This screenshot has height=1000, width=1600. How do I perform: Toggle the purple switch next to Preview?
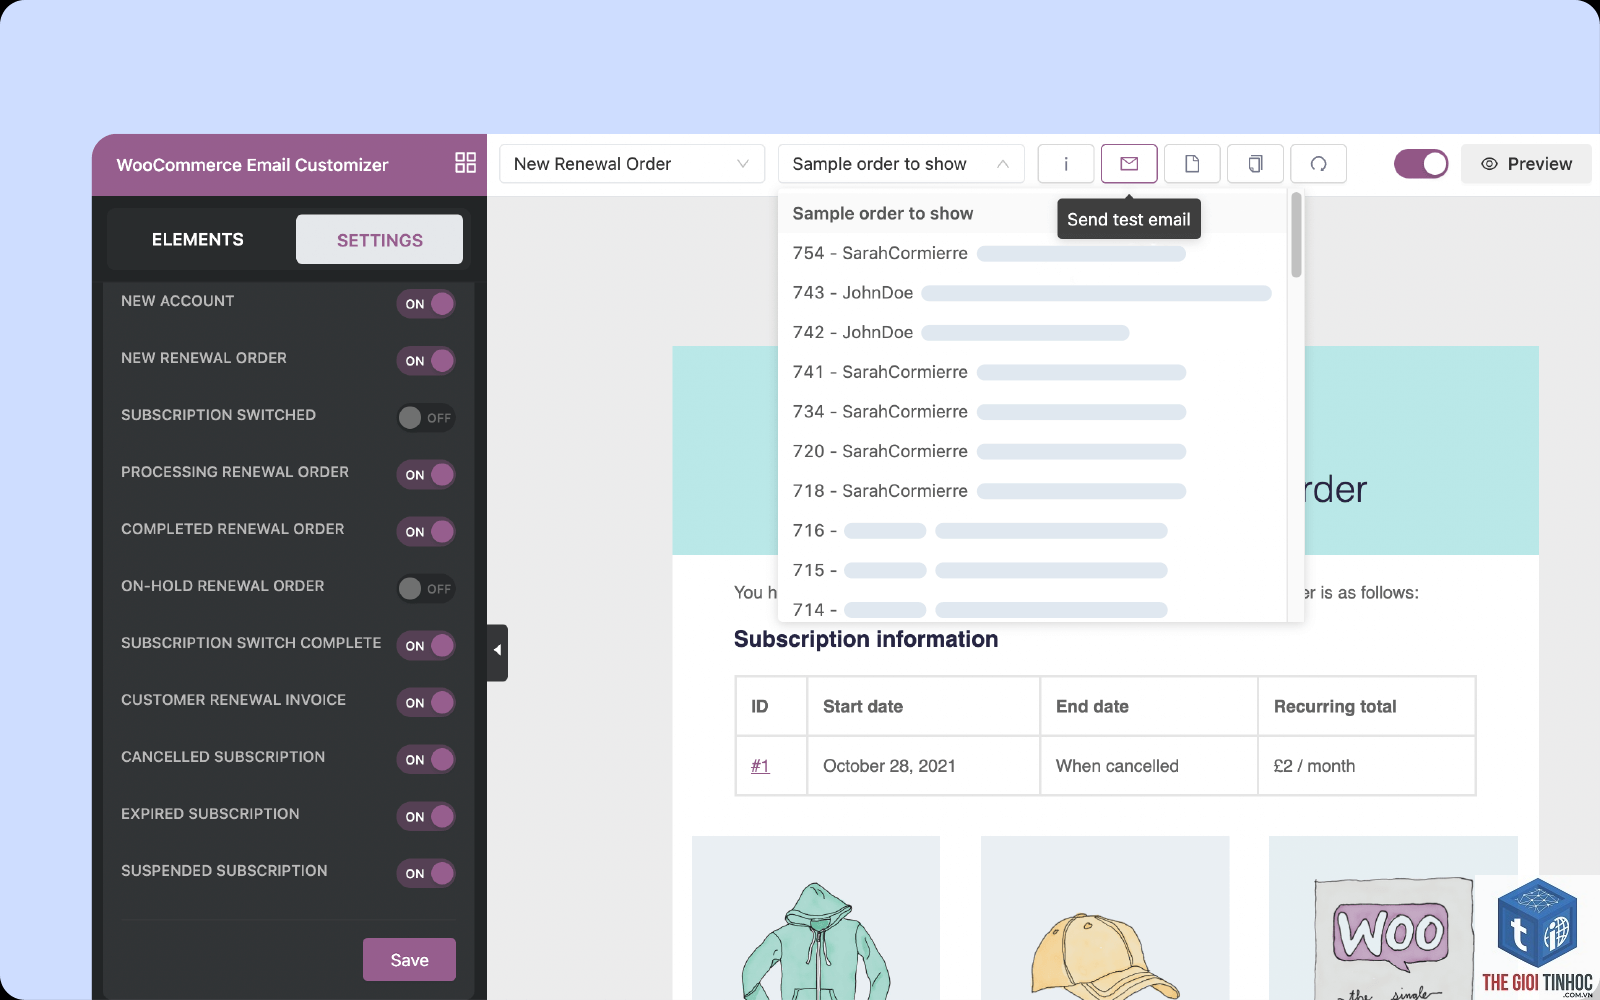point(1421,164)
